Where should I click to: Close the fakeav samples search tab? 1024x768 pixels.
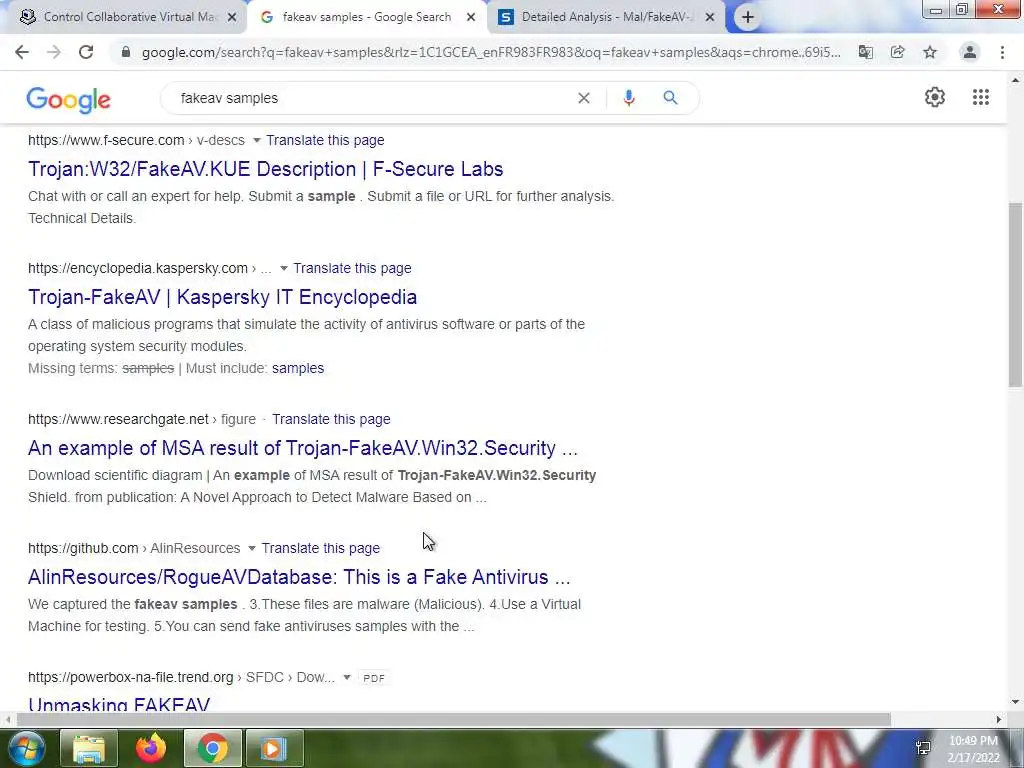pos(471,18)
